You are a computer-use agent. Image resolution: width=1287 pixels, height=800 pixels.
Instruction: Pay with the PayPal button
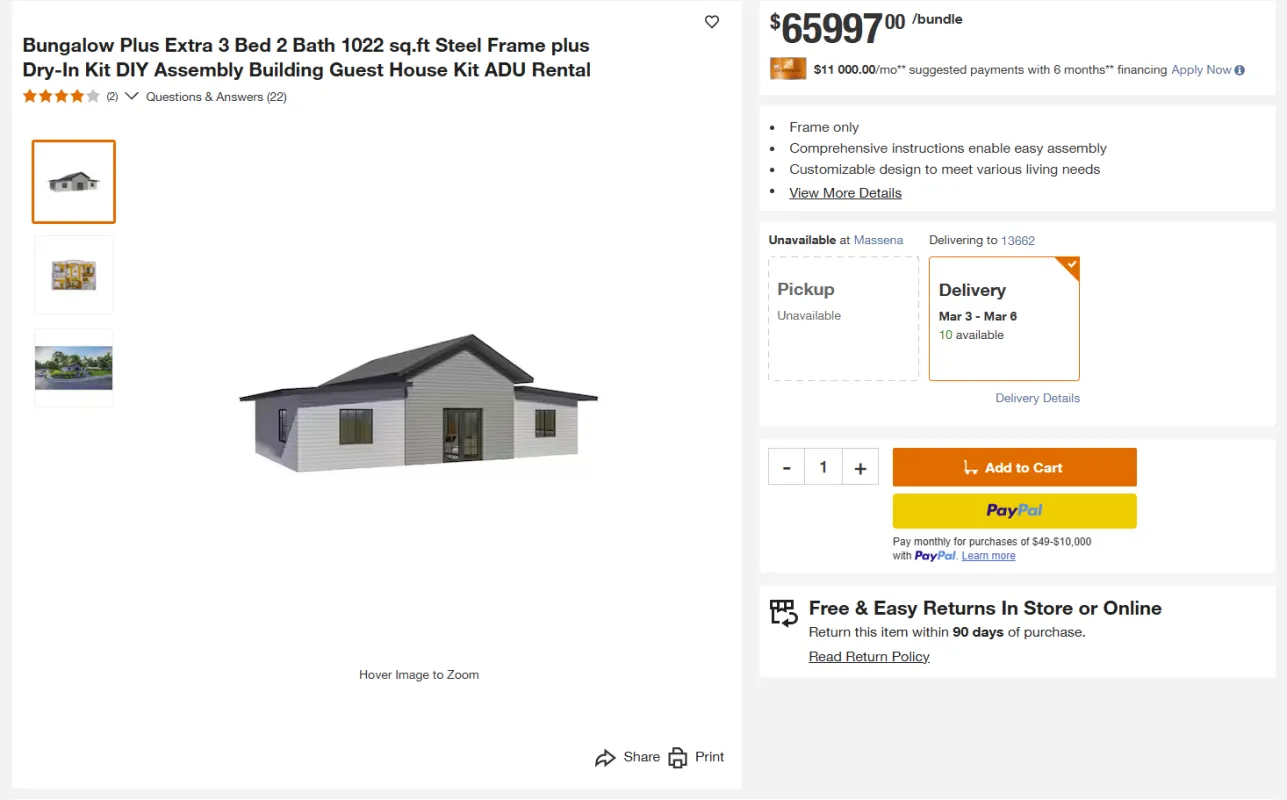pos(1014,511)
